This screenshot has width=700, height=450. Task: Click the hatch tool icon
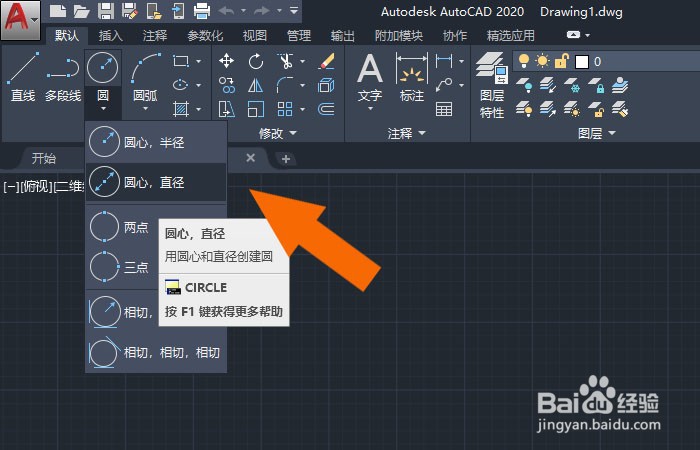point(180,108)
